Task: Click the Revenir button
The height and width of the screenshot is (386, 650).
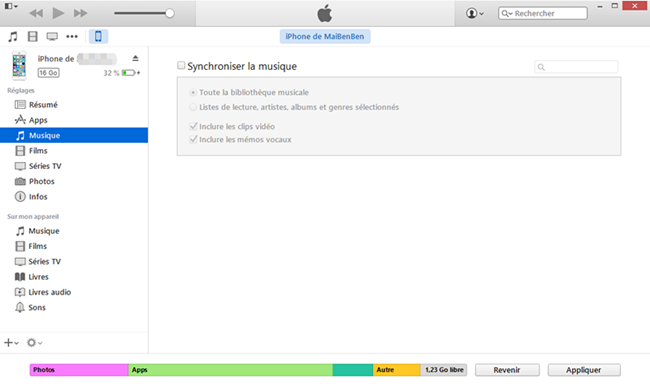Action: [x=507, y=370]
